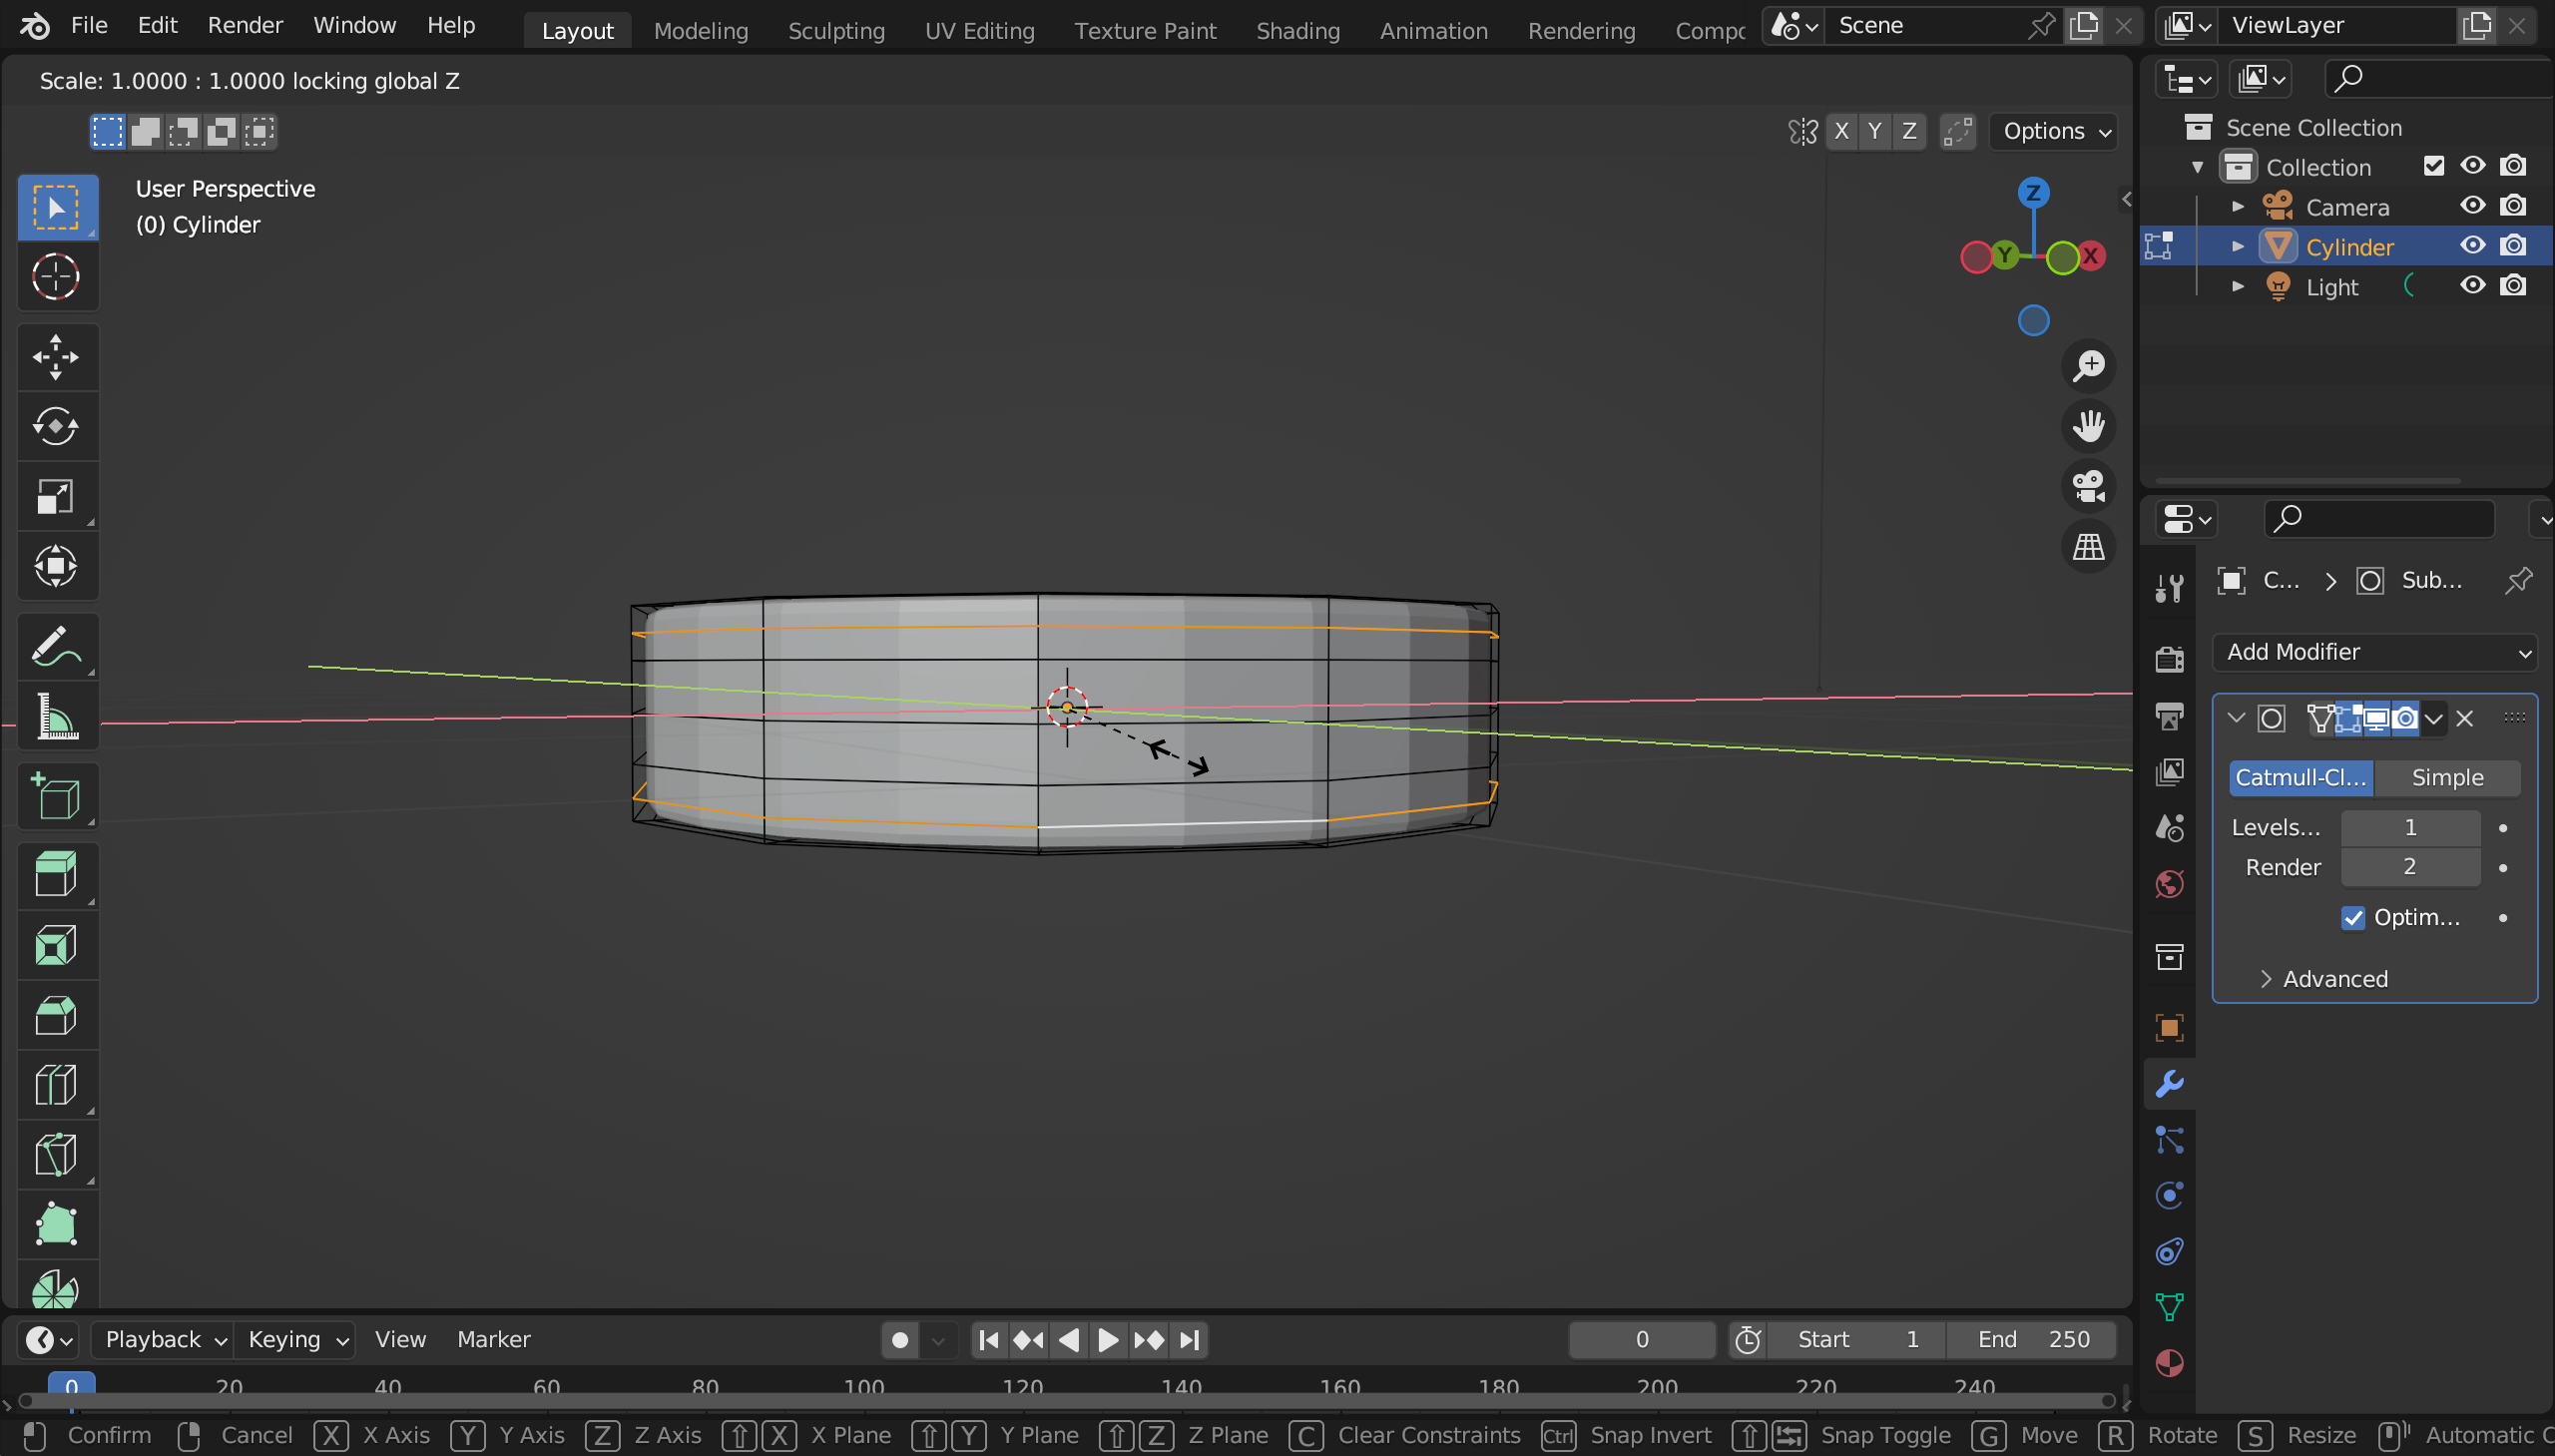
Task: Open the Modifier properties wrench tab
Action: (x=2169, y=1084)
